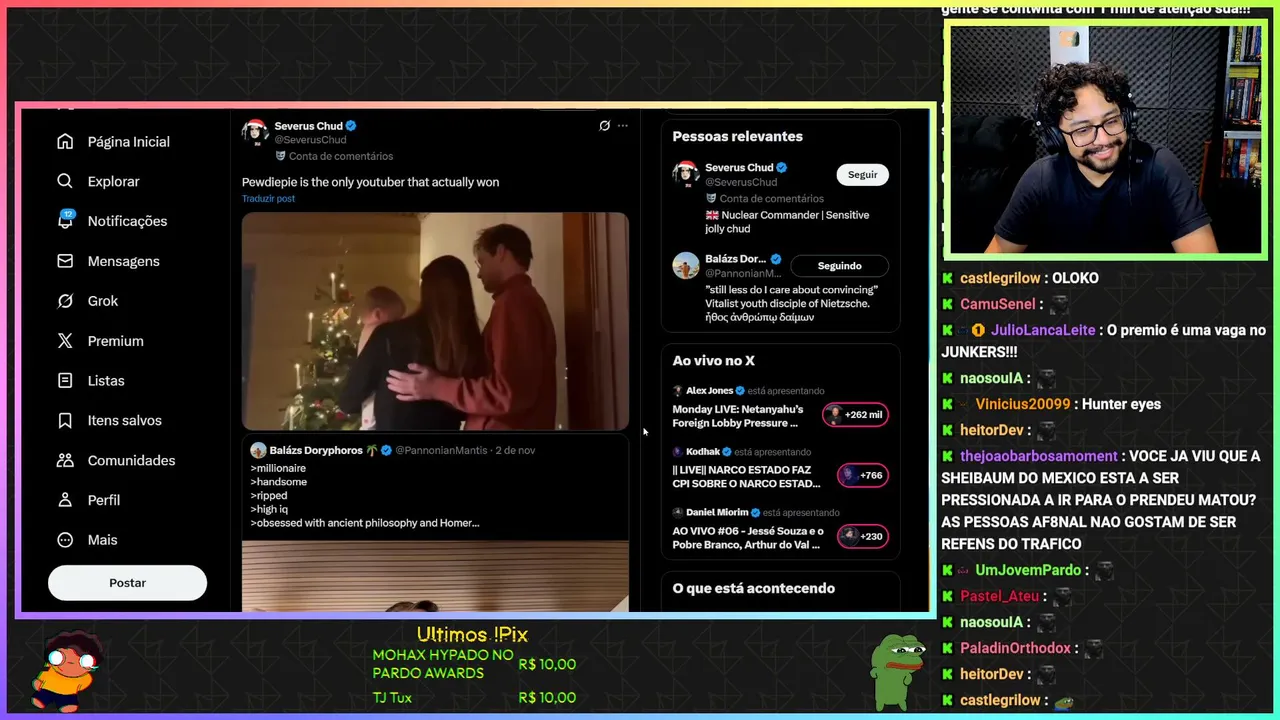The image size is (1280, 720).
Task: Select Comunidades menu label
Action: click(131, 461)
